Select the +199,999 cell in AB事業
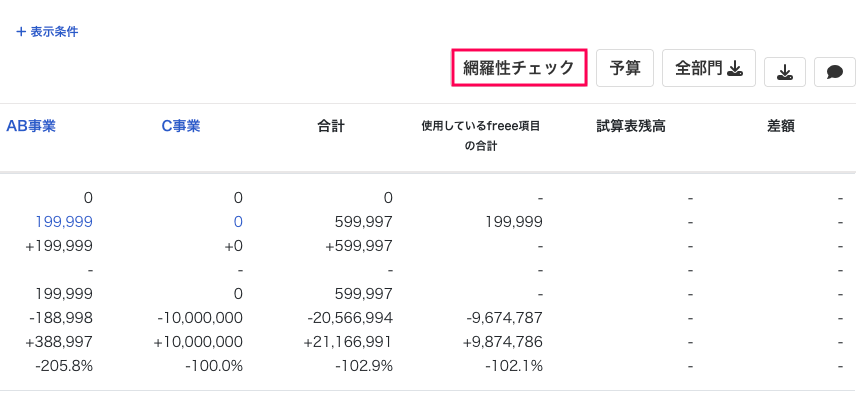Viewport: 867px width, 399px height. coord(59,246)
